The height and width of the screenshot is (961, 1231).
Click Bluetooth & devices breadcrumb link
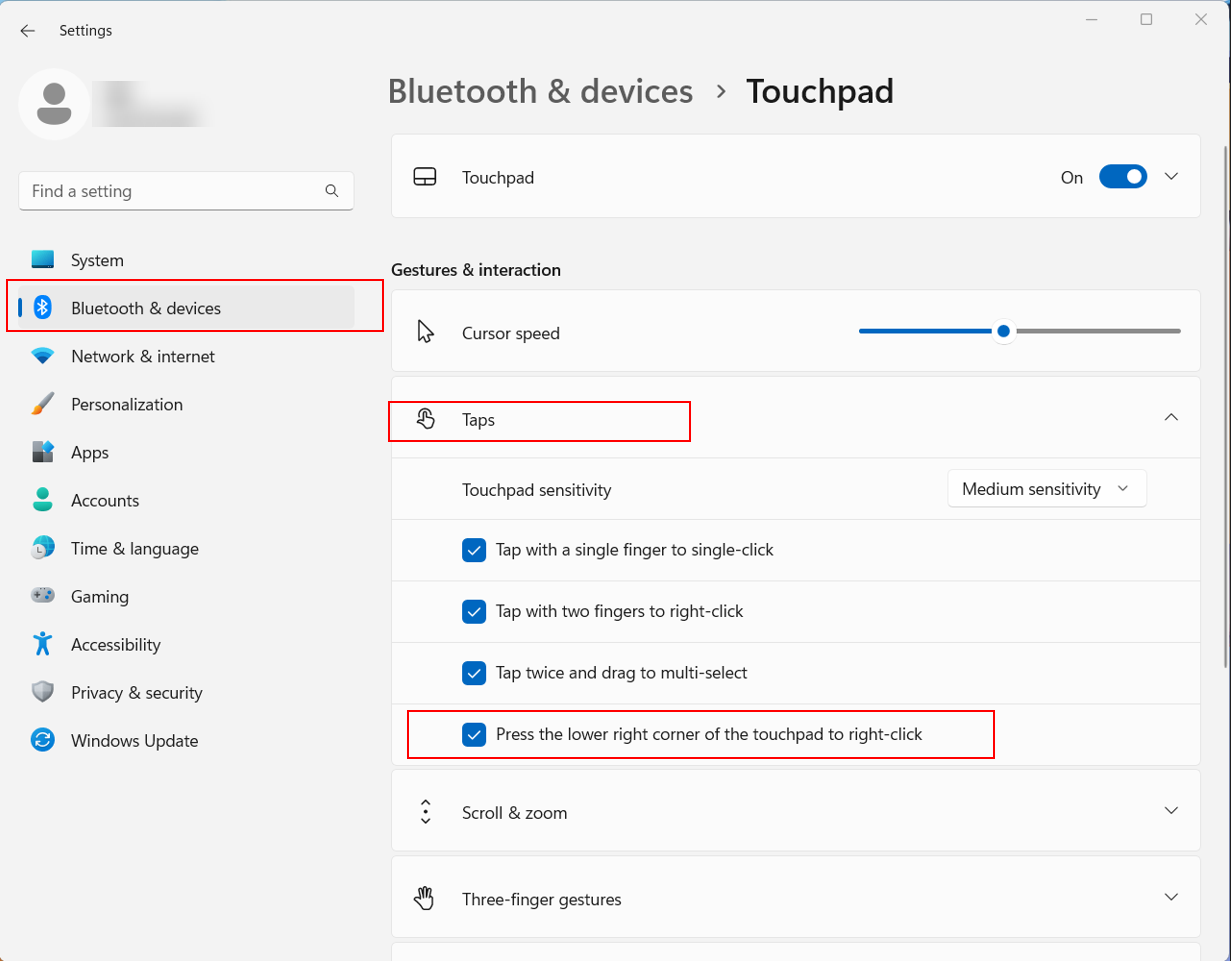tap(540, 91)
